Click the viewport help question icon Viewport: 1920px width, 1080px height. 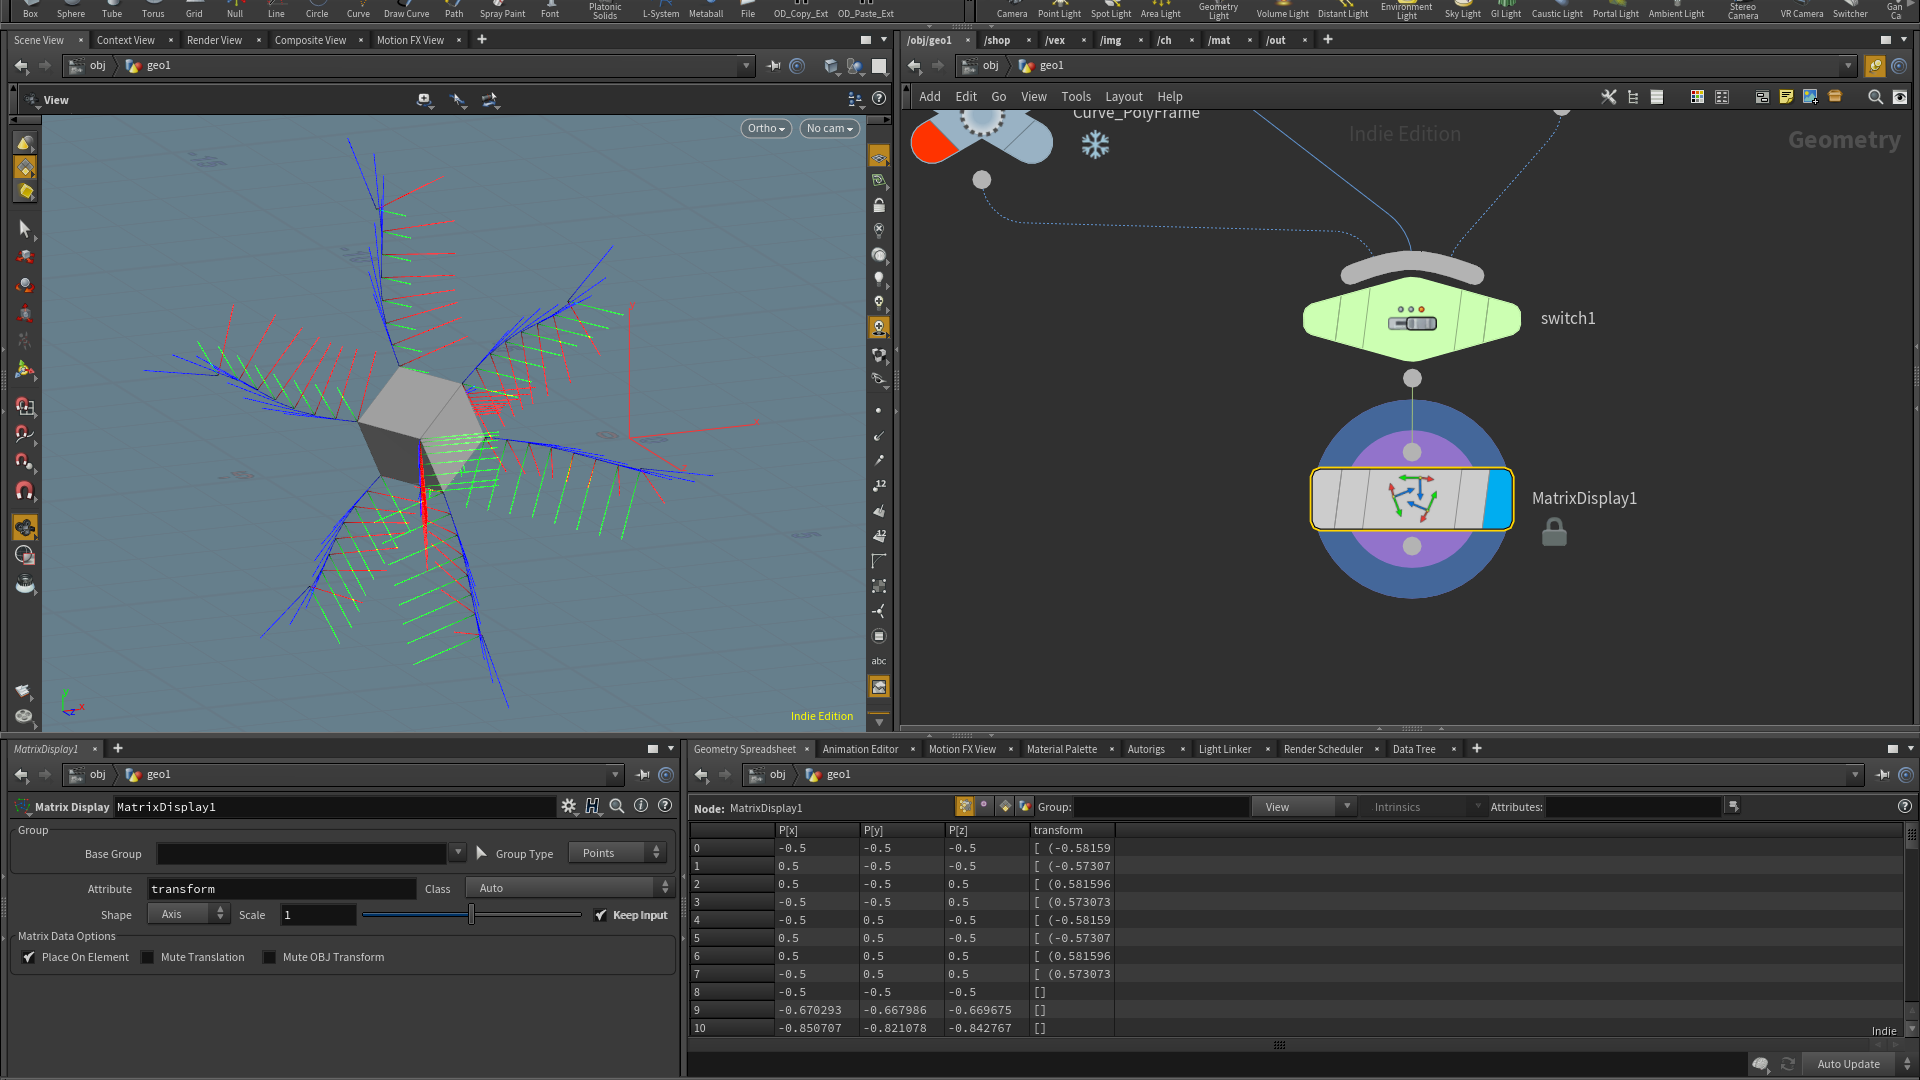(x=879, y=99)
